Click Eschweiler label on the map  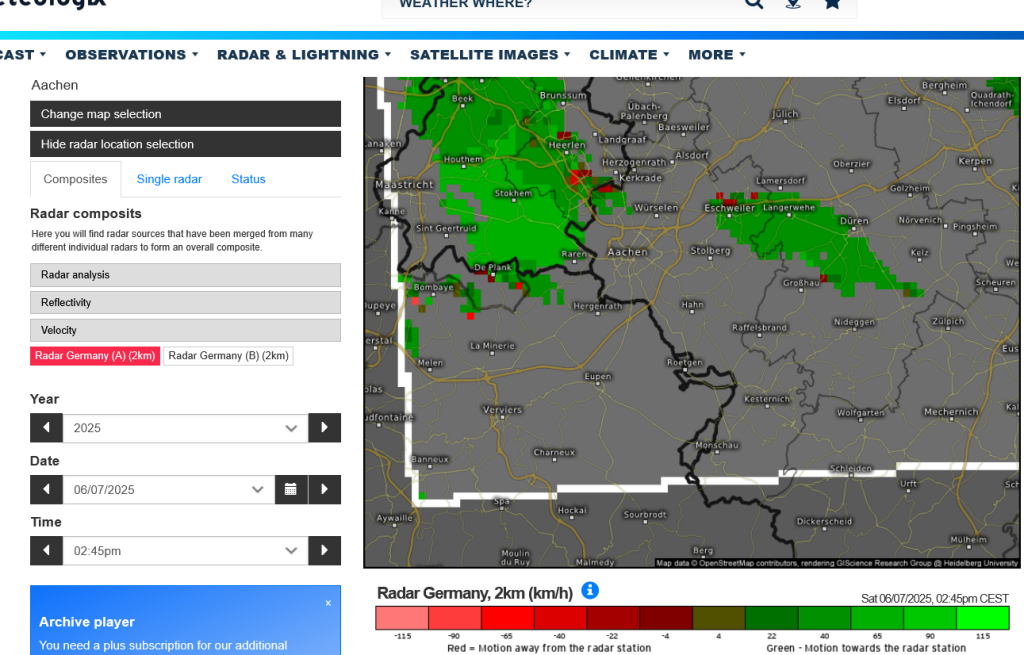tap(729, 208)
